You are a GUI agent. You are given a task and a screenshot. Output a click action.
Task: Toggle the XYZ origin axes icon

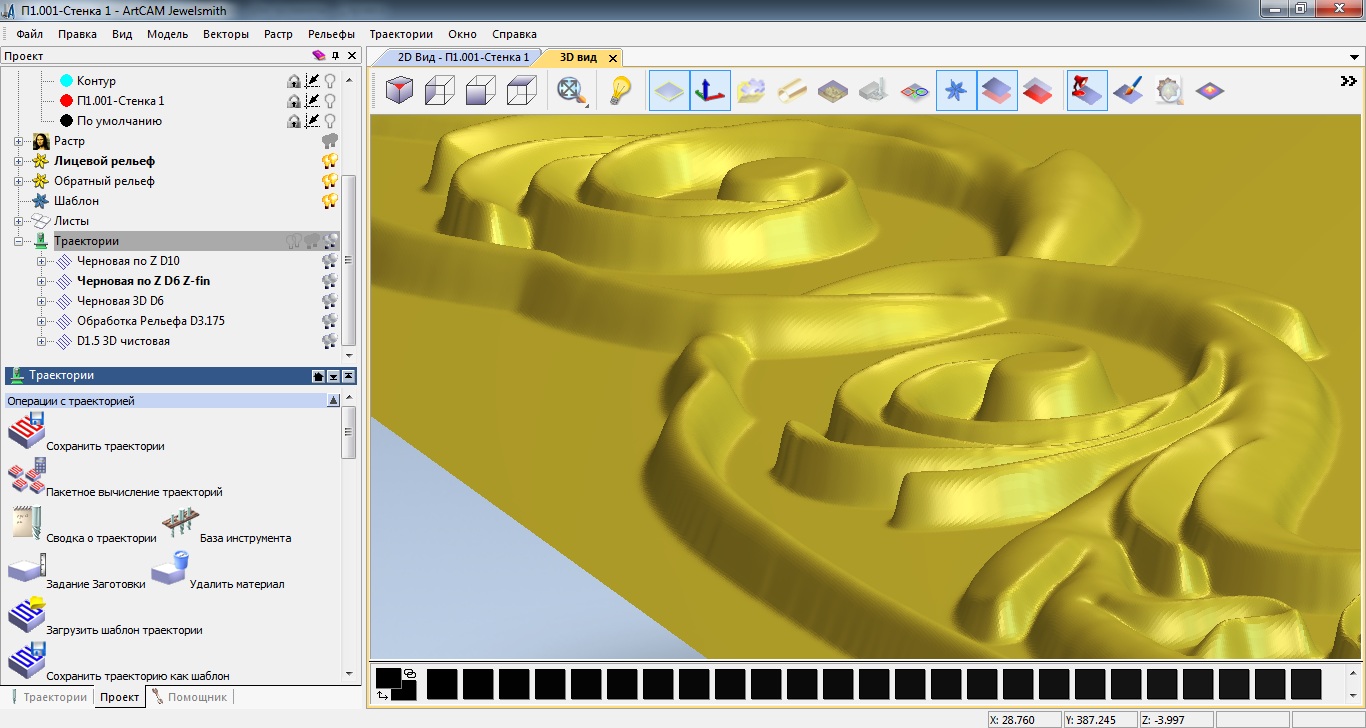(711, 91)
